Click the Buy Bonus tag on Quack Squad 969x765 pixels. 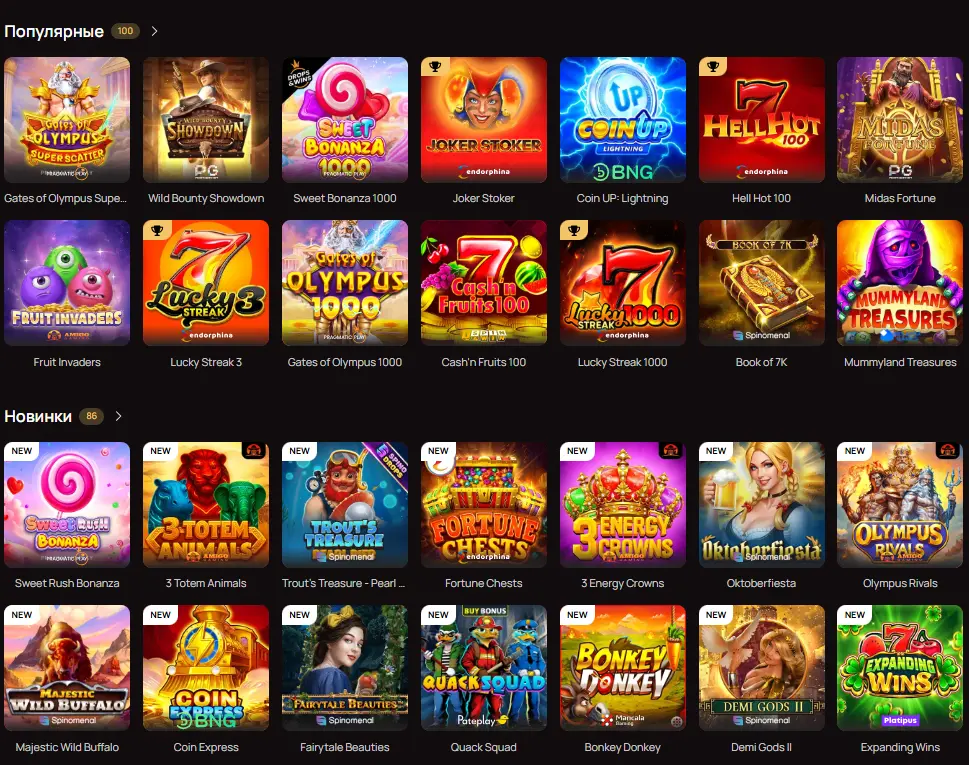click(485, 611)
